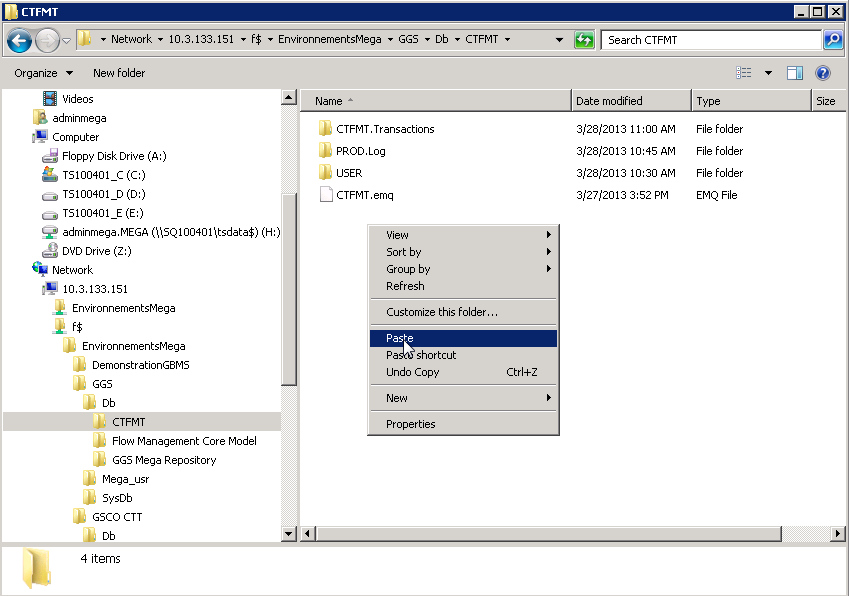Click the horizontal scrollbar right arrow
849x596 pixels.
[838, 535]
